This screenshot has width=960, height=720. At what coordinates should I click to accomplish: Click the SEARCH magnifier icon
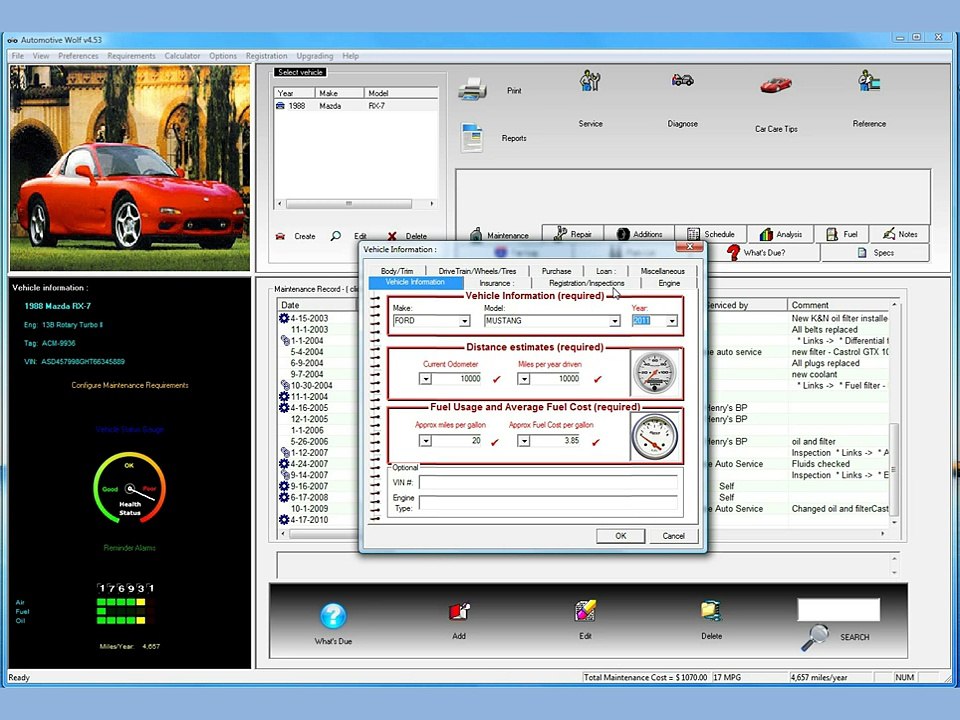click(x=815, y=637)
